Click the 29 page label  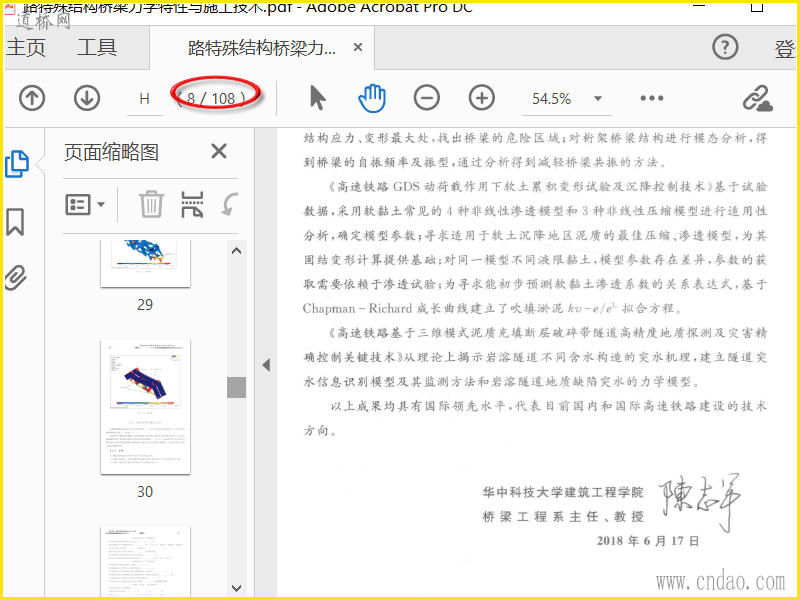pyautogui.click(x=145, y=305)
